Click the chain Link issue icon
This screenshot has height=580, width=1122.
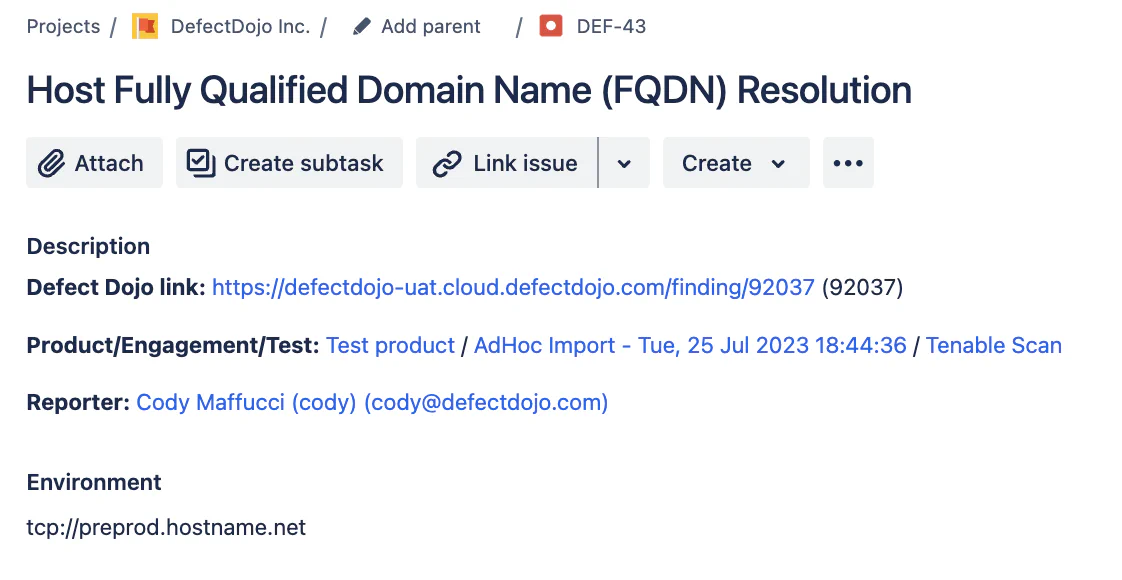pyautogui.click(x=446, y=163)
